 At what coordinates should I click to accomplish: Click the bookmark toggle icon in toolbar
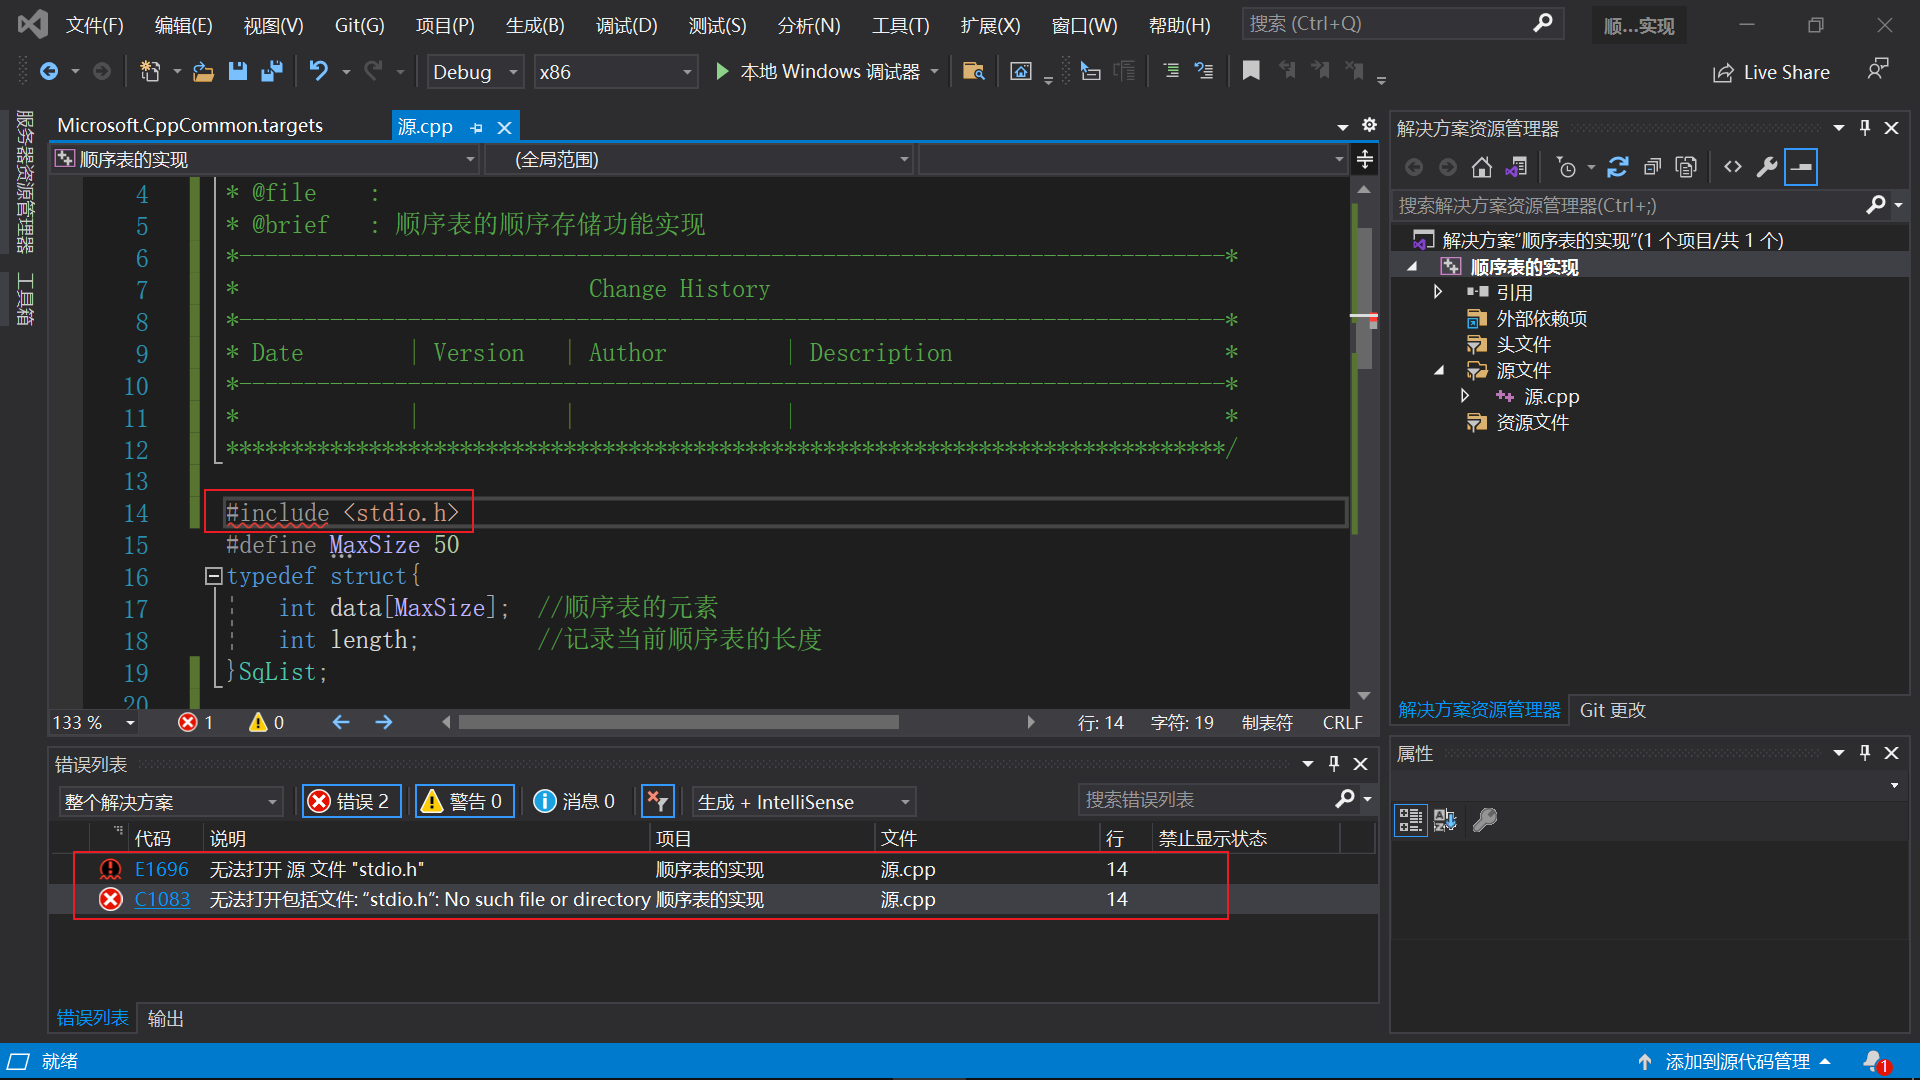[x=1250, y=71]
